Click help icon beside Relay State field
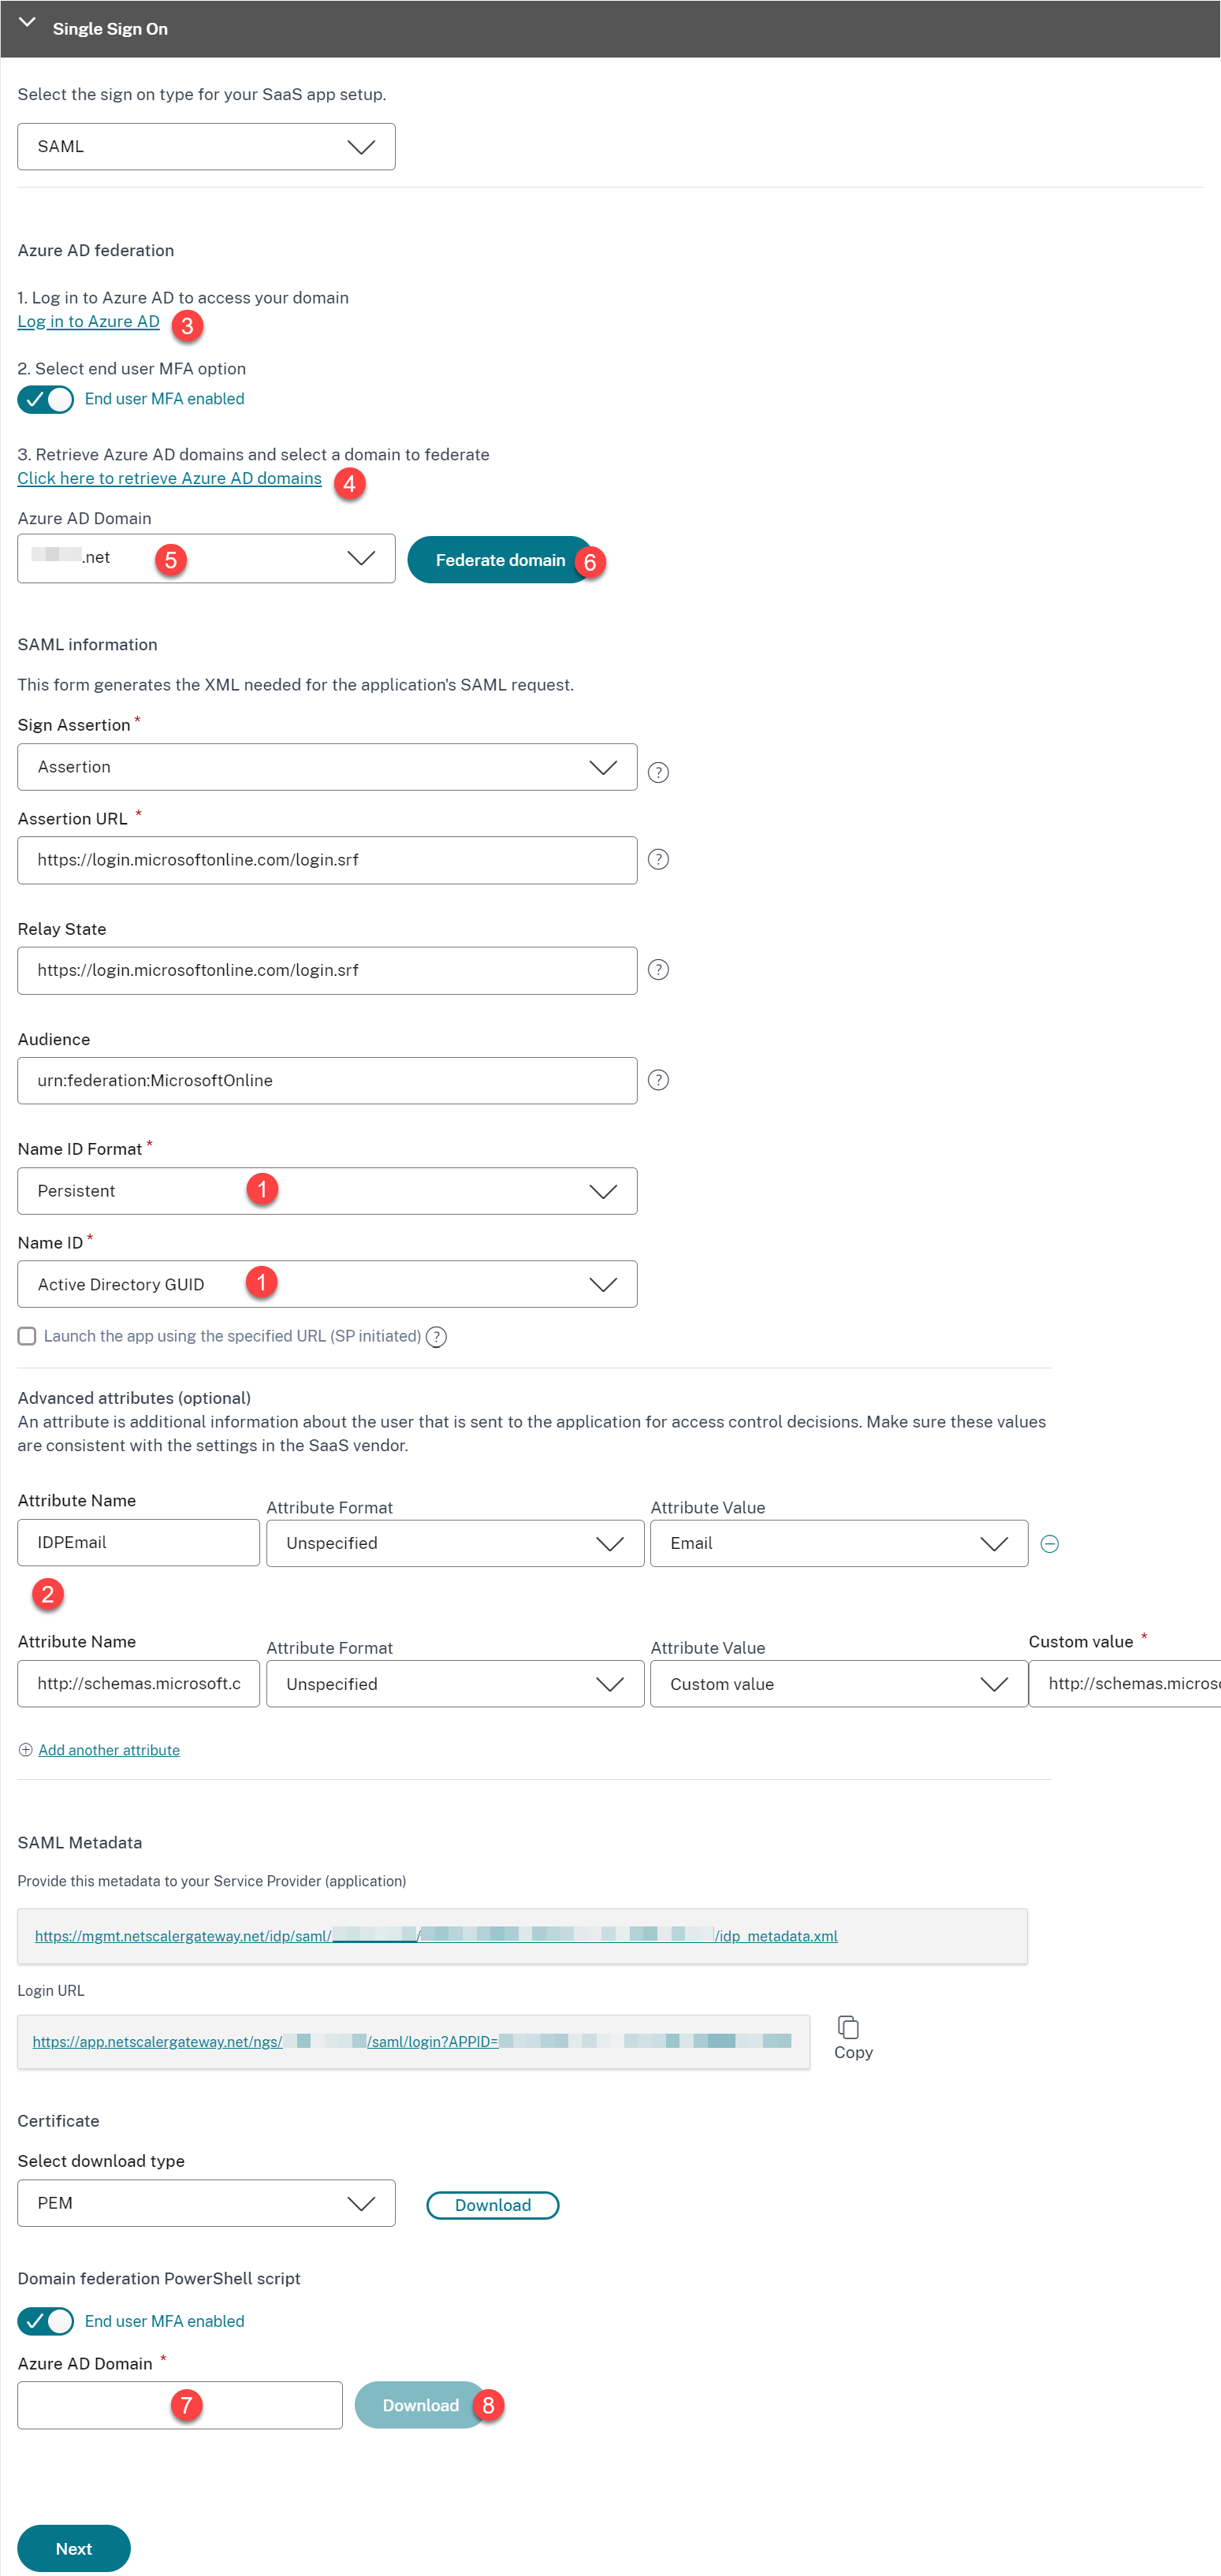This screenshot has width=1221, height=2576. point(658,969)
